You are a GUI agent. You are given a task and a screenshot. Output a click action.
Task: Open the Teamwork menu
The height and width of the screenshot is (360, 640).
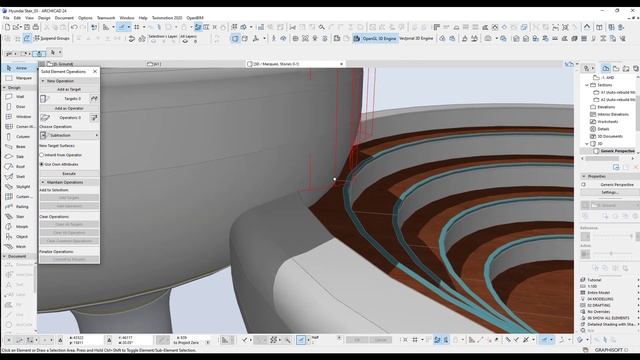coord(106,18)
